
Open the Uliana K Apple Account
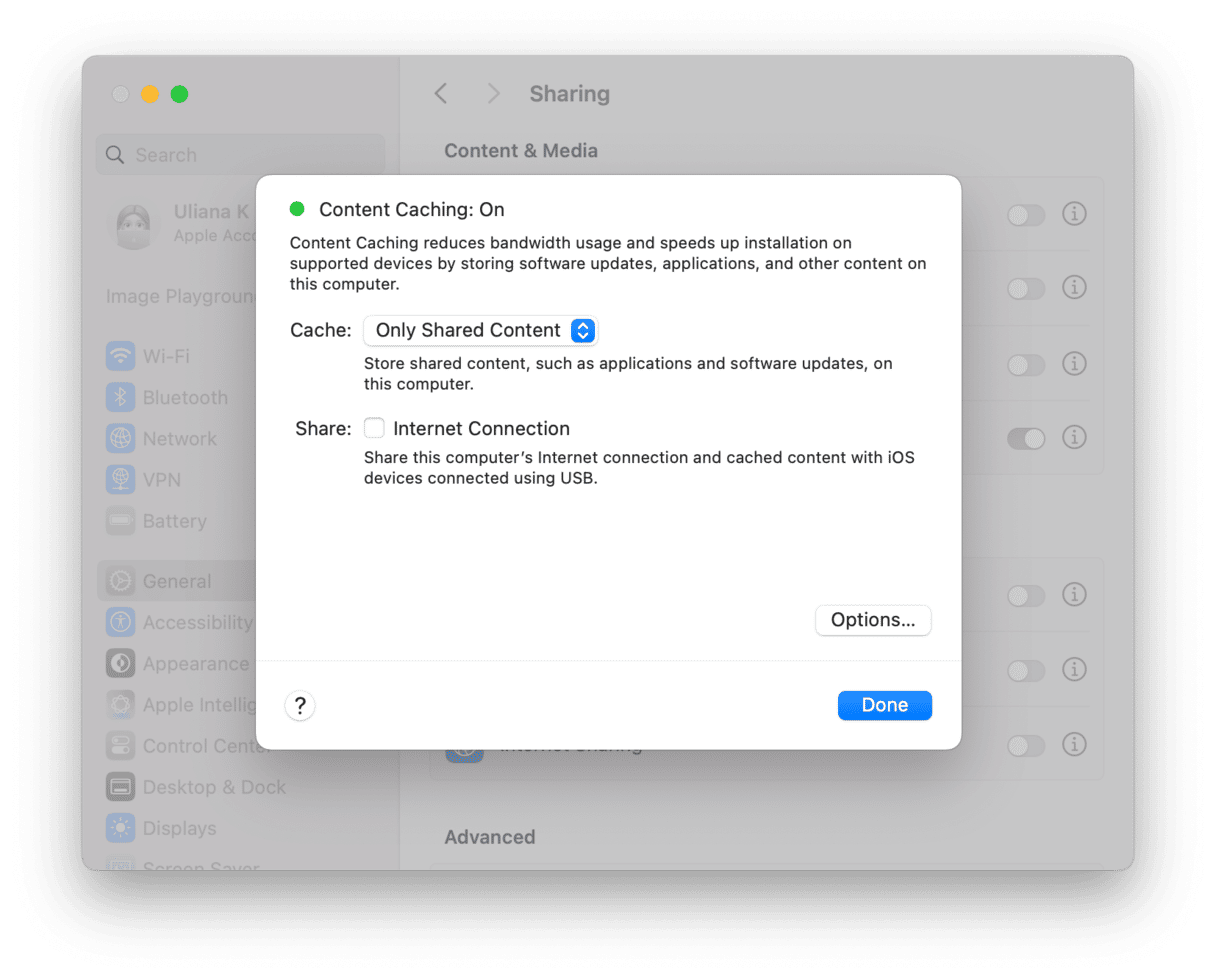point(180,223)
